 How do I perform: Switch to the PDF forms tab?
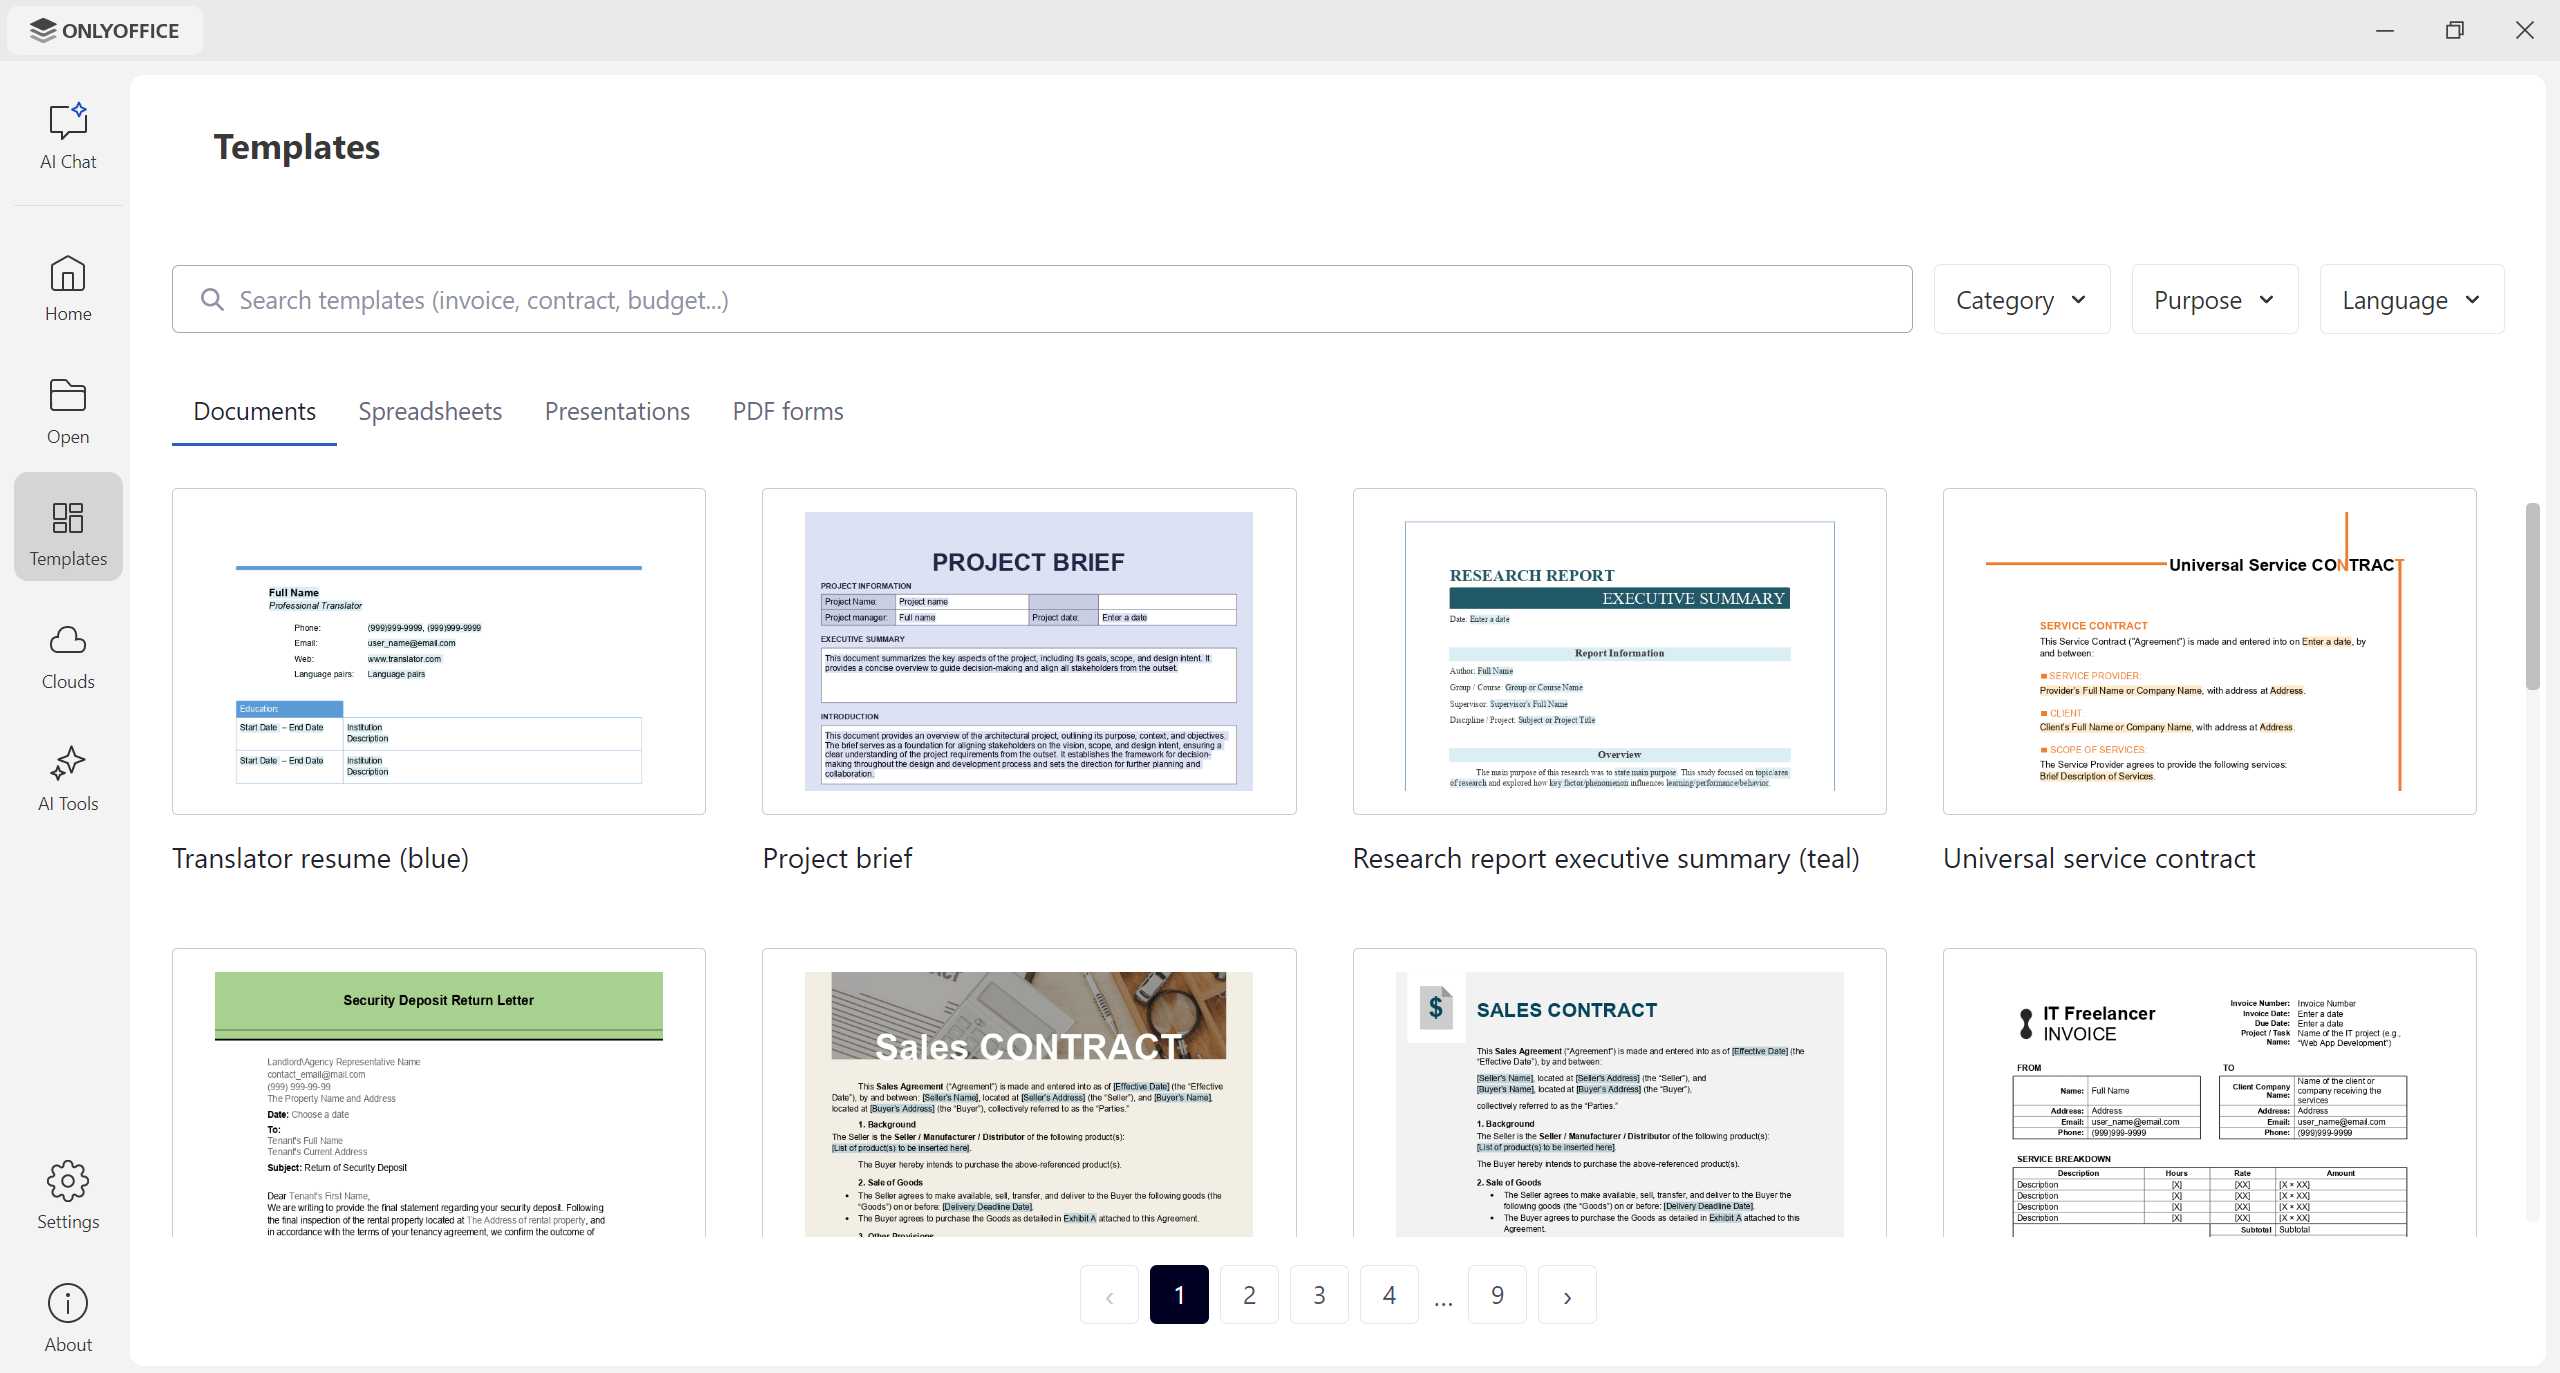coord(788,411)
